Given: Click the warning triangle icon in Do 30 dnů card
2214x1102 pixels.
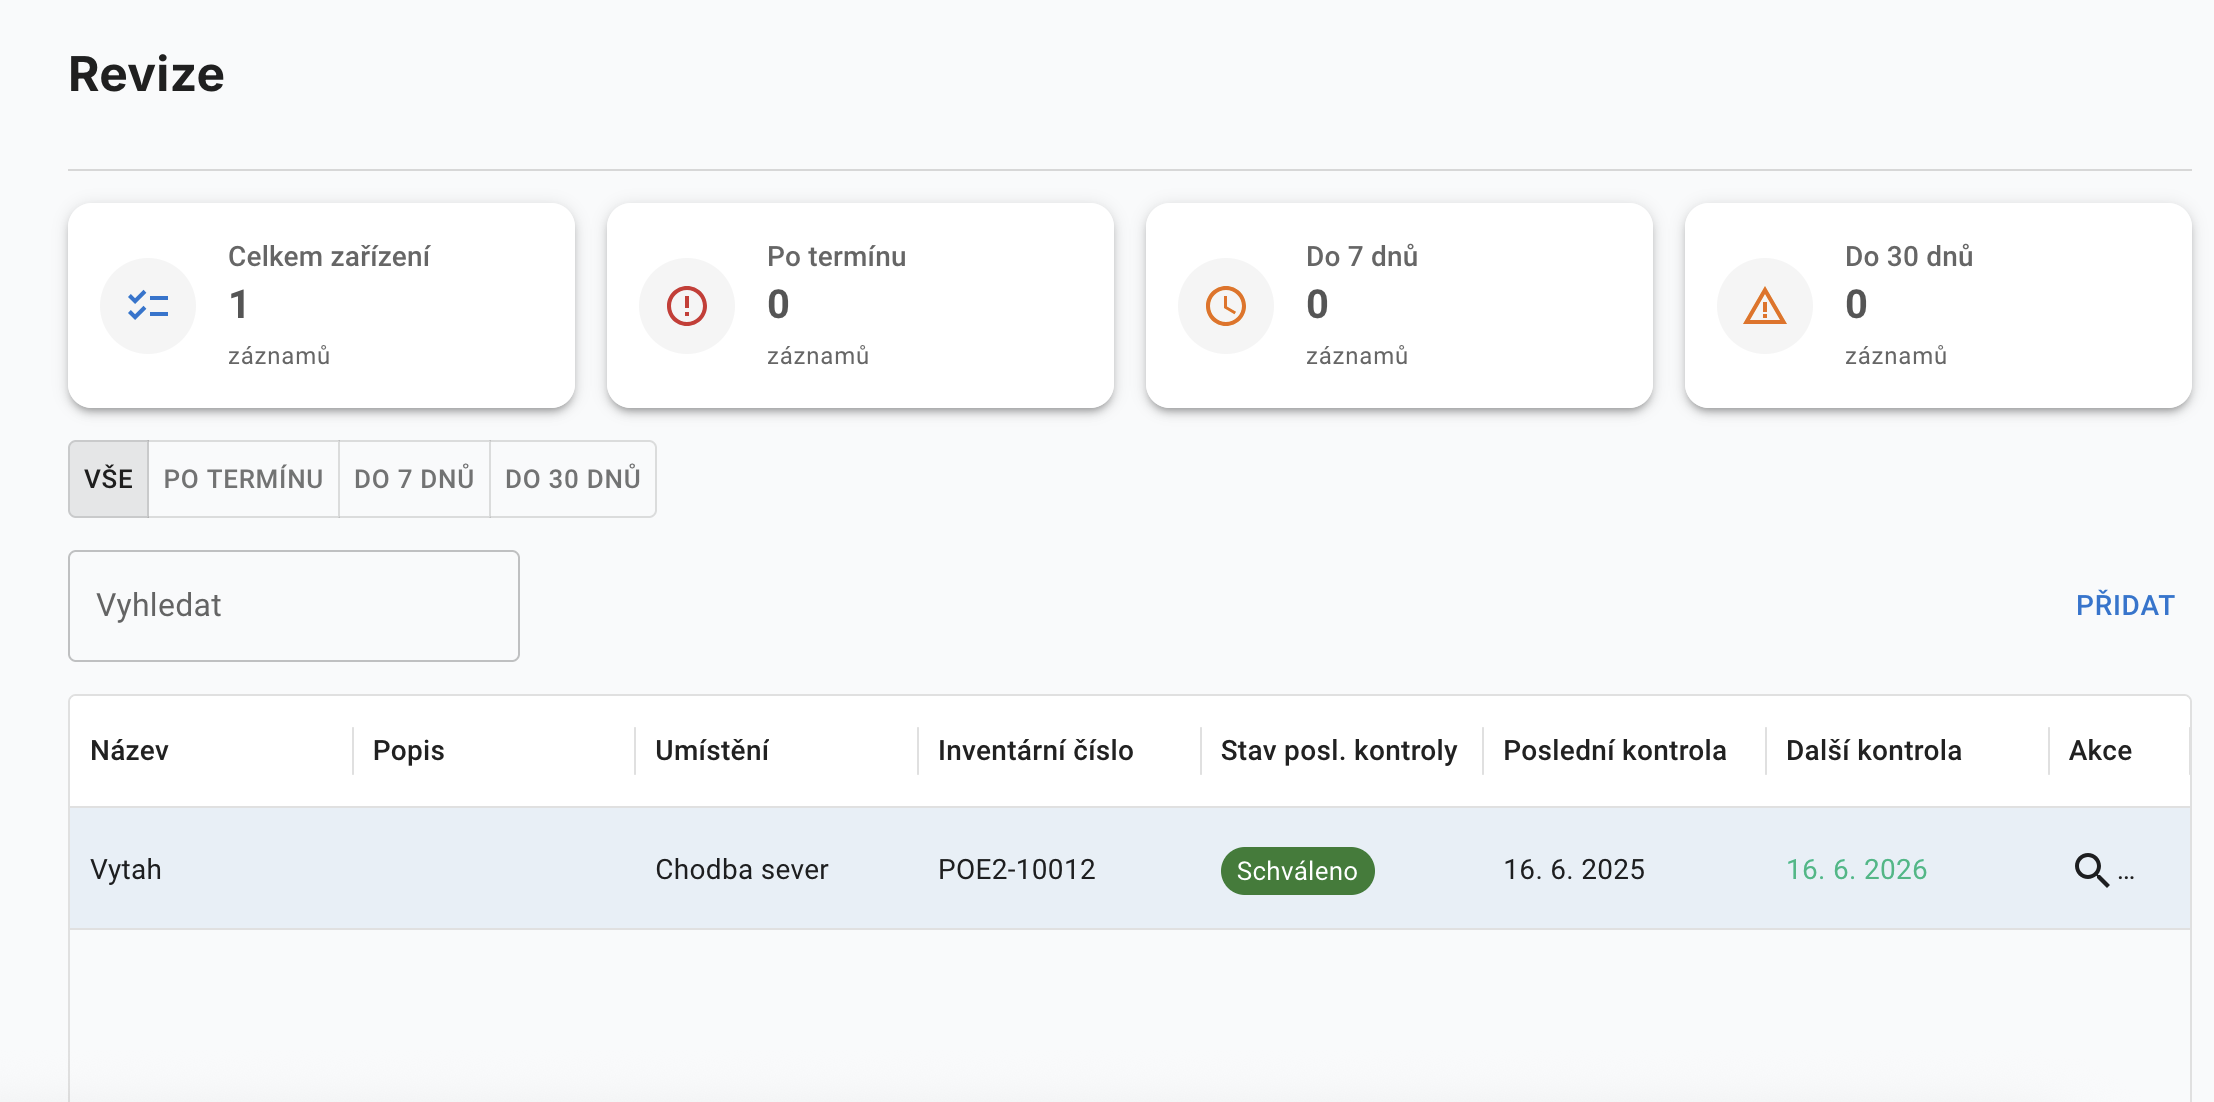Looking at the screenshot, I should coord(1765,305).
